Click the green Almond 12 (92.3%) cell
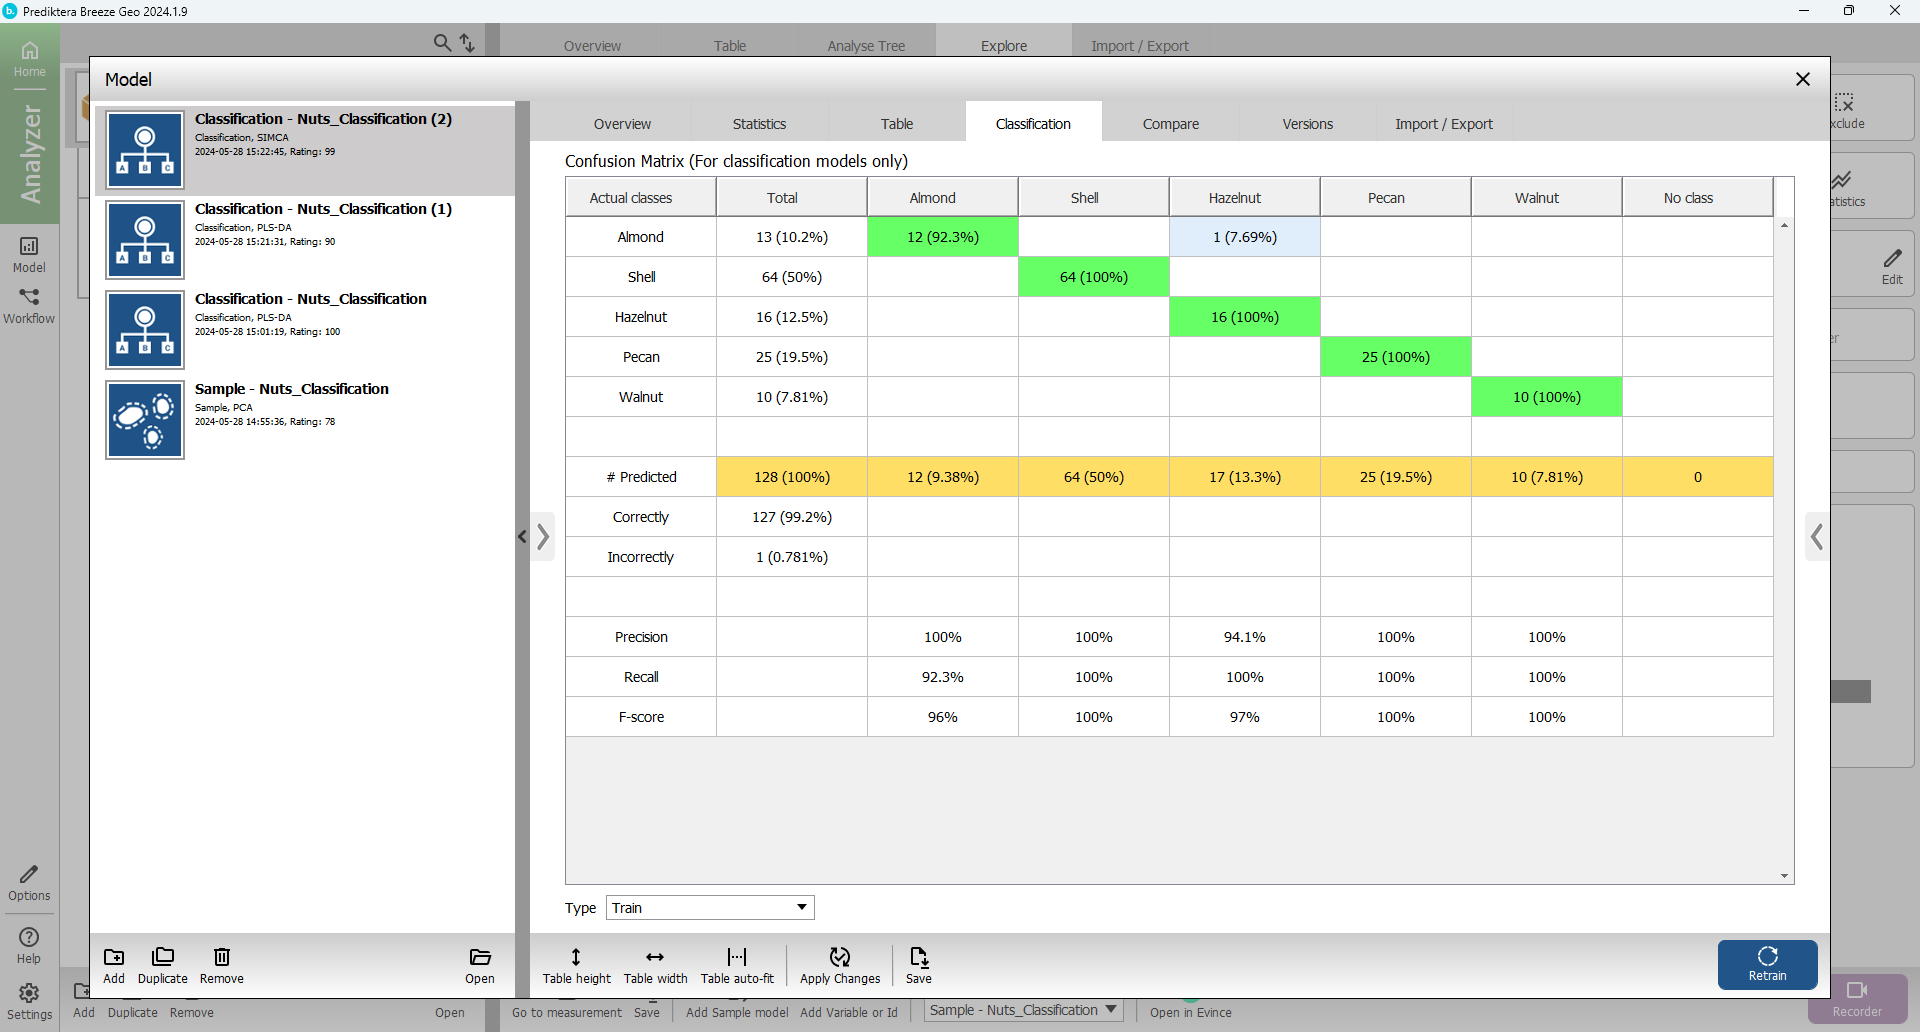 point(942,237)
